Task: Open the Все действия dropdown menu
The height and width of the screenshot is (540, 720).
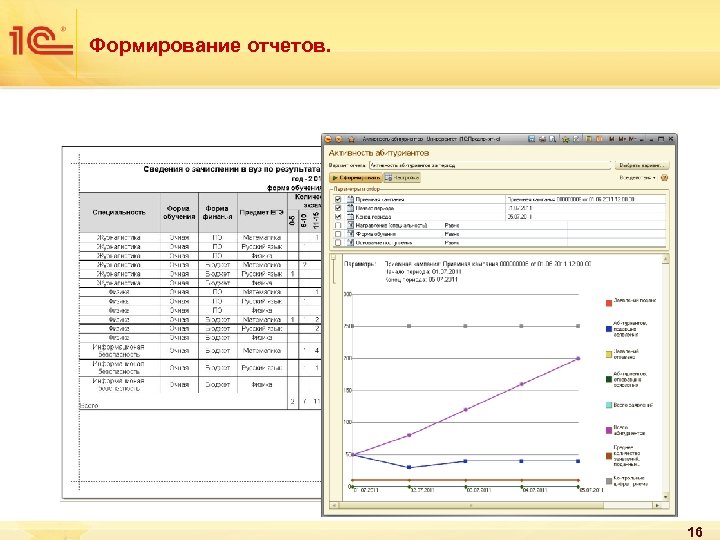Action: pos(637,178)
